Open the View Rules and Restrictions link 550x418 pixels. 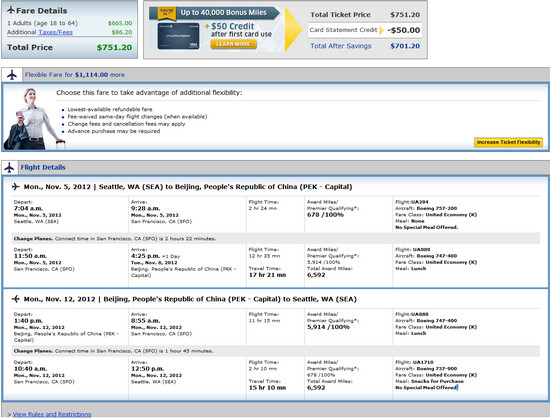pyautogui.click(x=52, y=414)
